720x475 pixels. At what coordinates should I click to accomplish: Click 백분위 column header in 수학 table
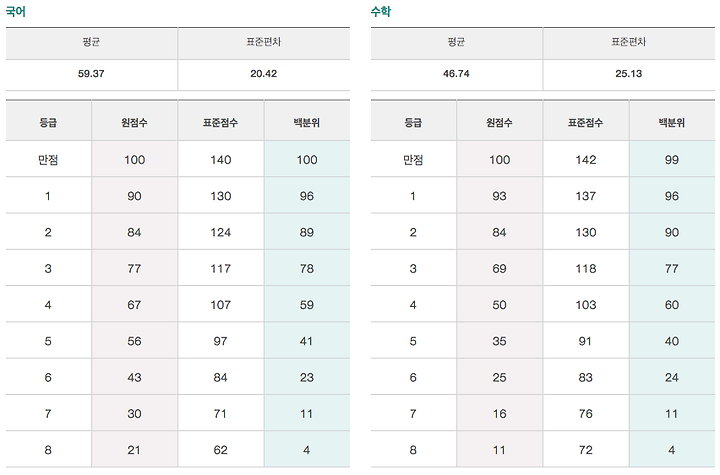[672, 123]
